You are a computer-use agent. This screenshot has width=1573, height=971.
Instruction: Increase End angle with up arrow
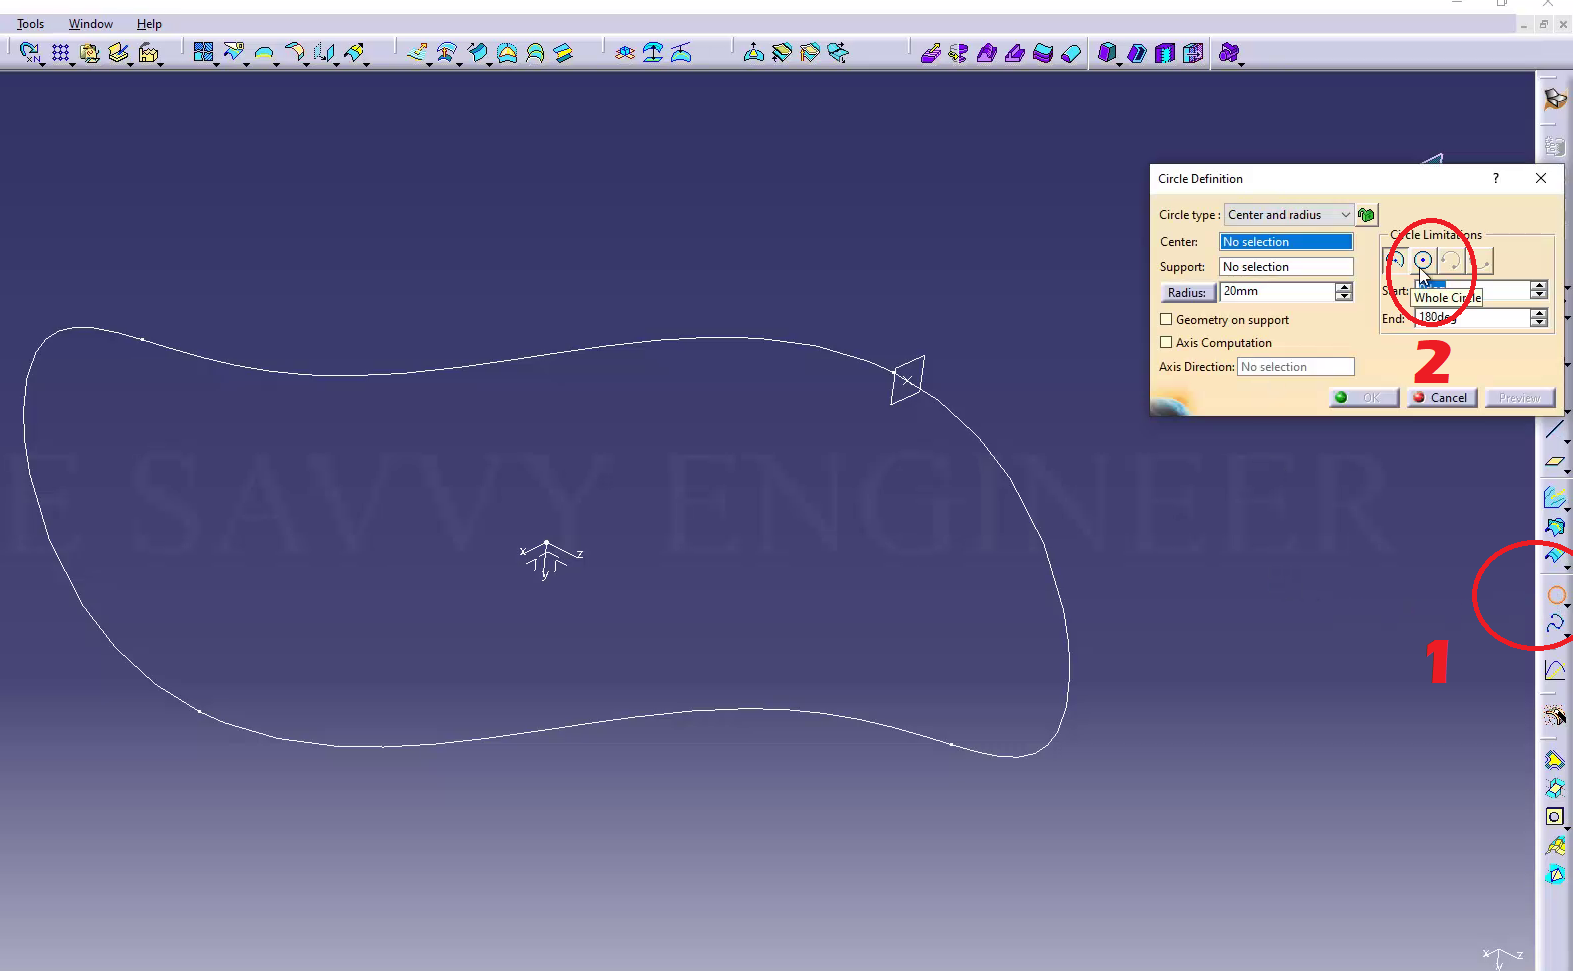tap(1539, 313)
